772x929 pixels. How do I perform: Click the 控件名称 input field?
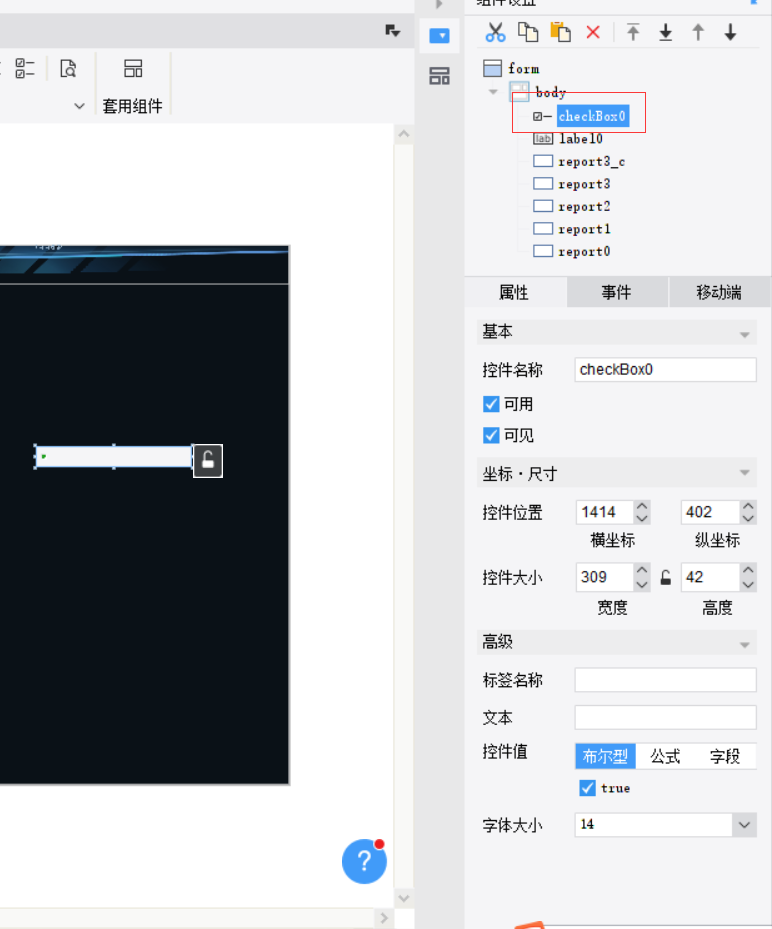coord(665,370)
